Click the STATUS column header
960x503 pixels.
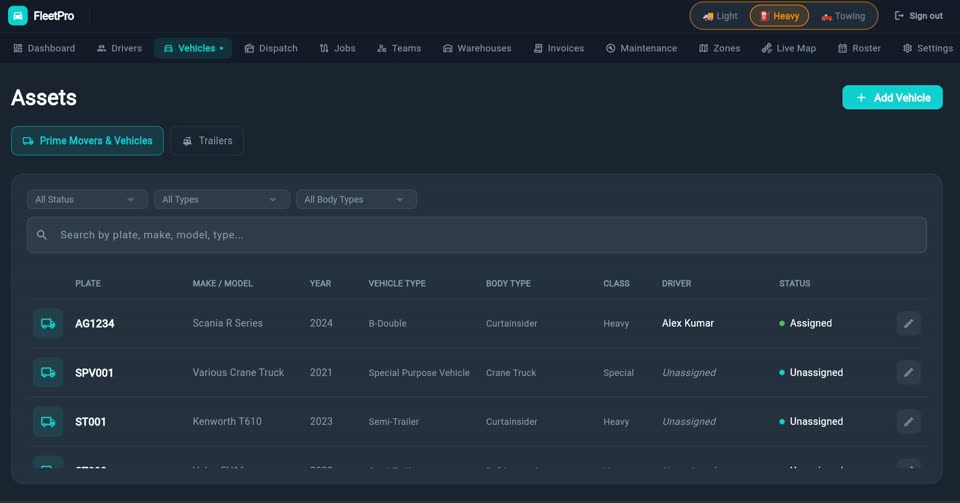click(795, 283)
